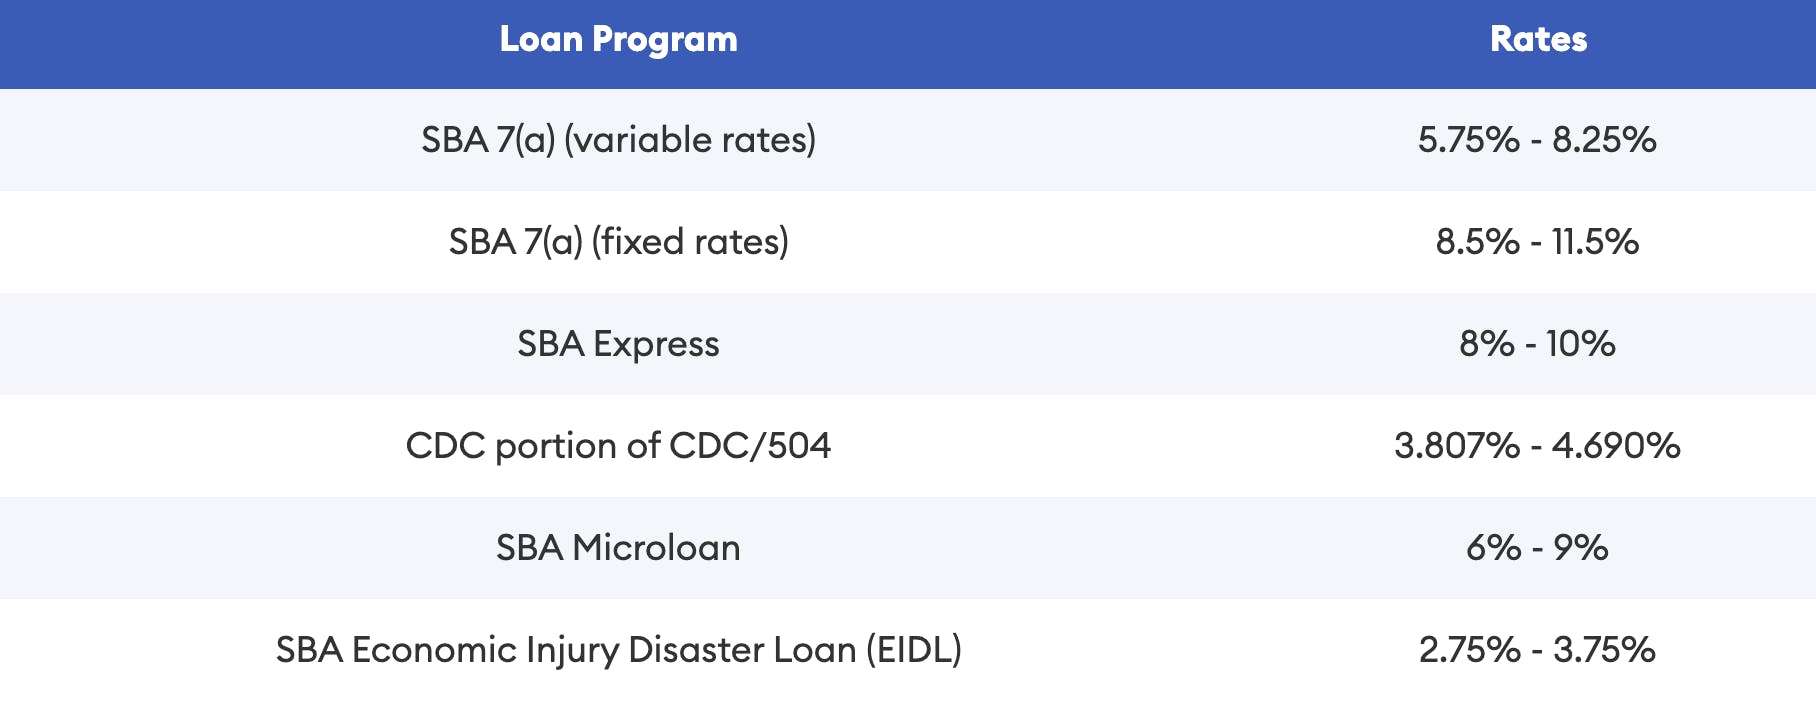Select the SBA 7(a) variable rates program name
1816x704 pixels.
coord(618,140)
